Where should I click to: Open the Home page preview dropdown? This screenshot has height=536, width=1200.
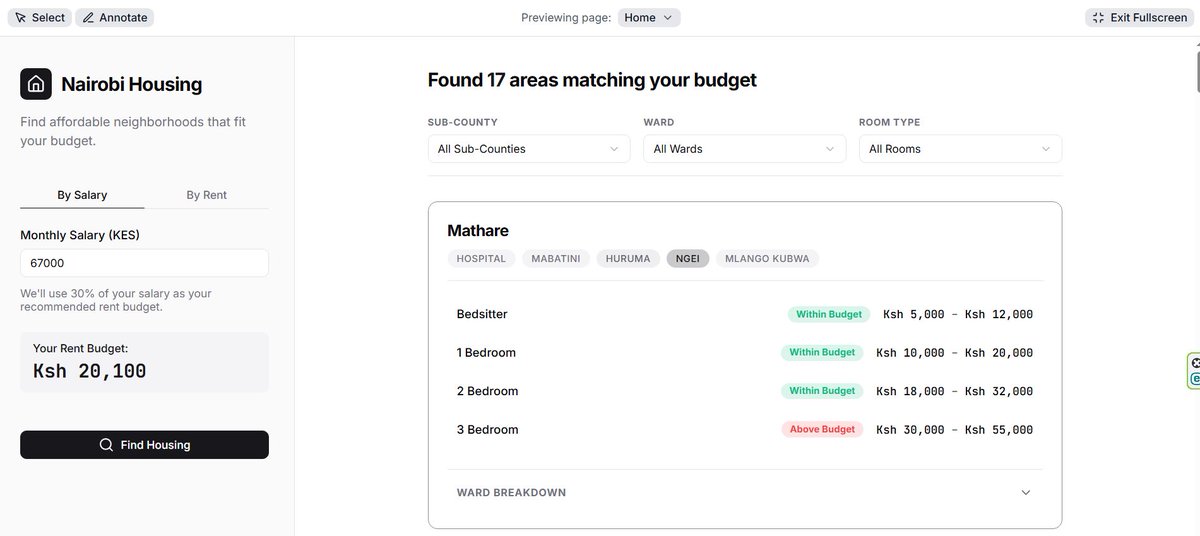point(649,18)
